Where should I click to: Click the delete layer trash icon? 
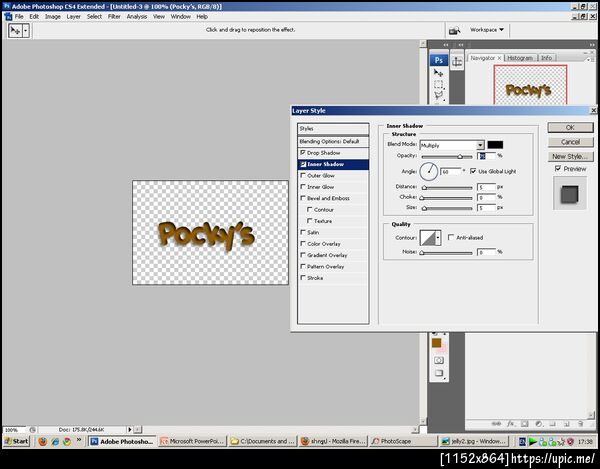click(580, 423)
